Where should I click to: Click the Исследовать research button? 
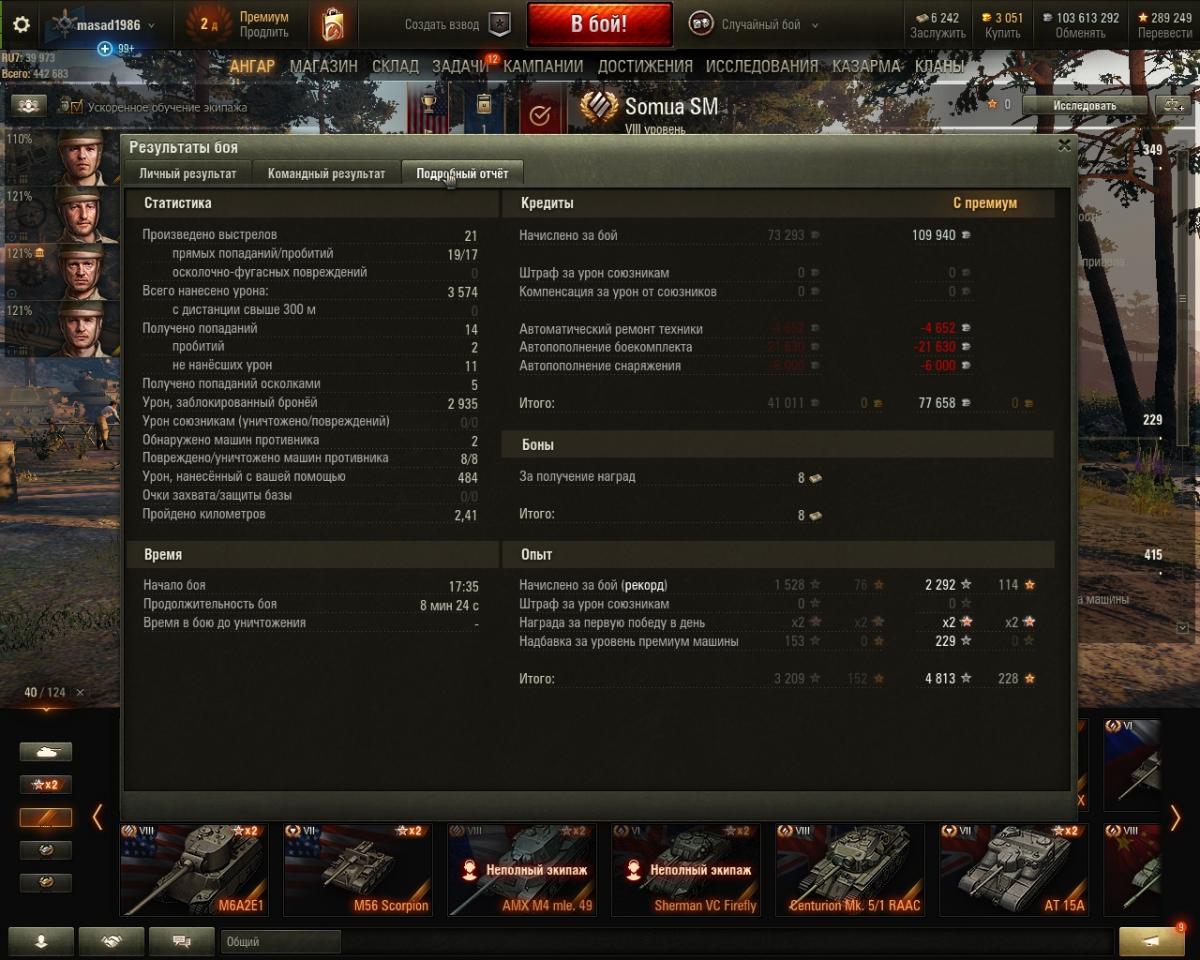click(1084, 105)
